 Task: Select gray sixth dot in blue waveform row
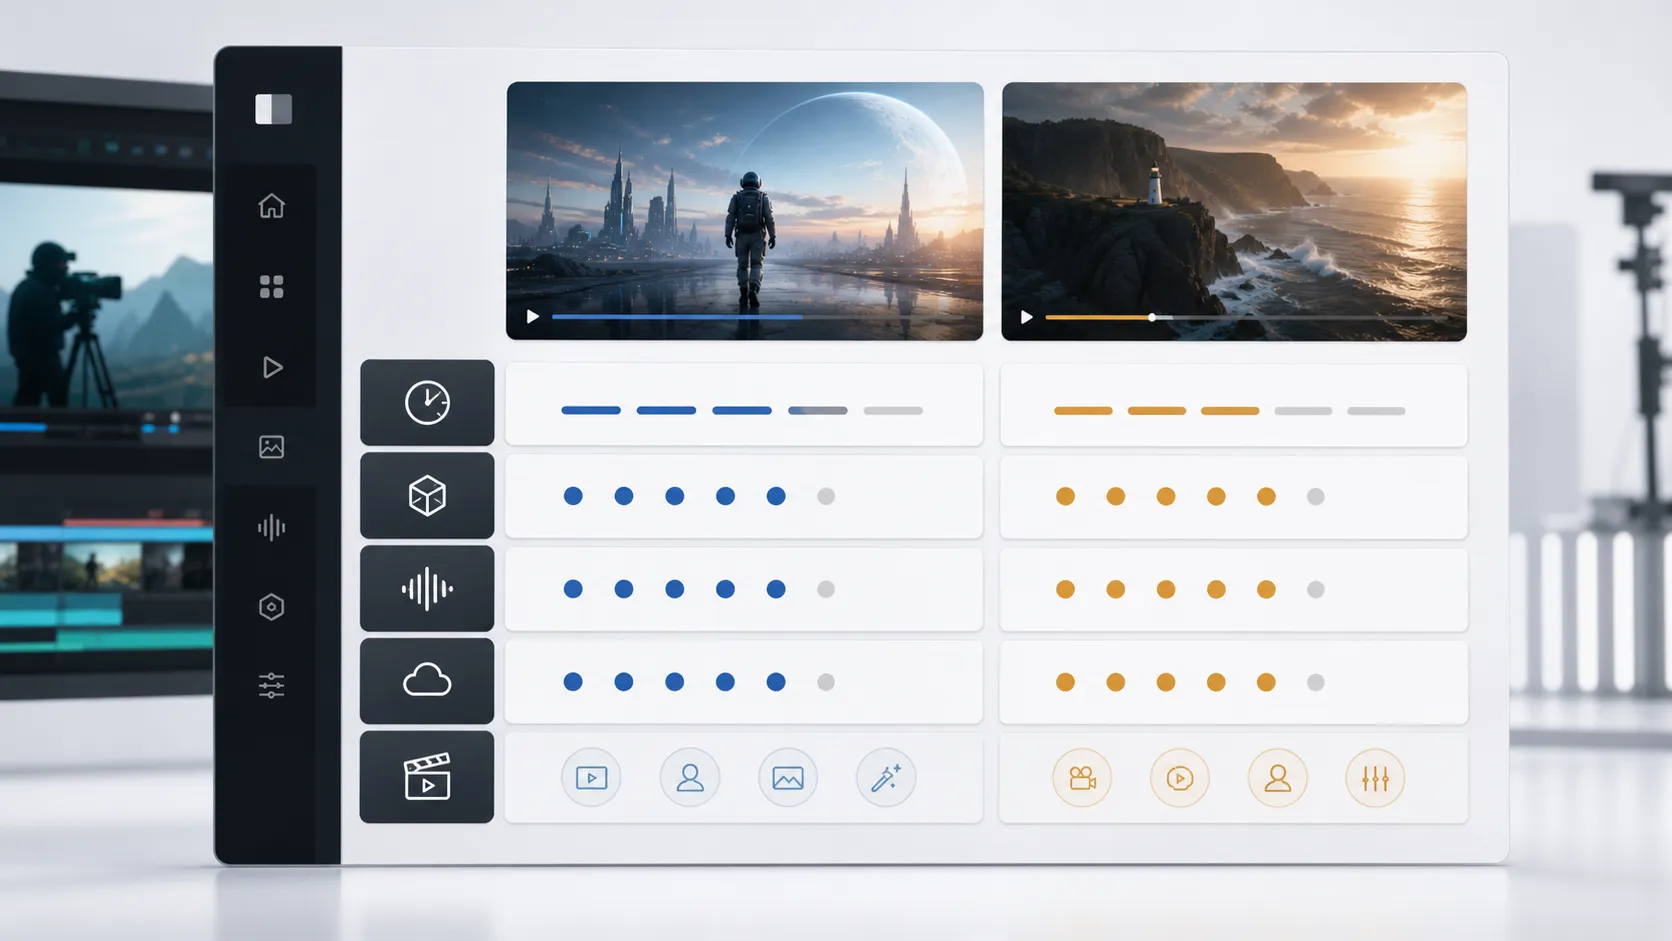(826, 589)
